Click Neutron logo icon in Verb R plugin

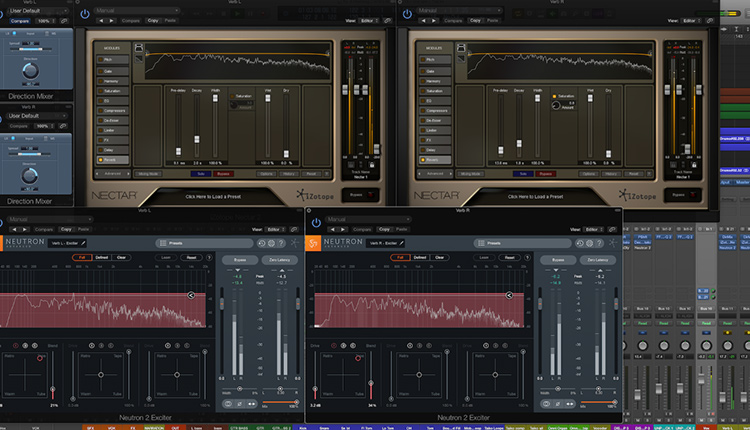click(313, 243)
